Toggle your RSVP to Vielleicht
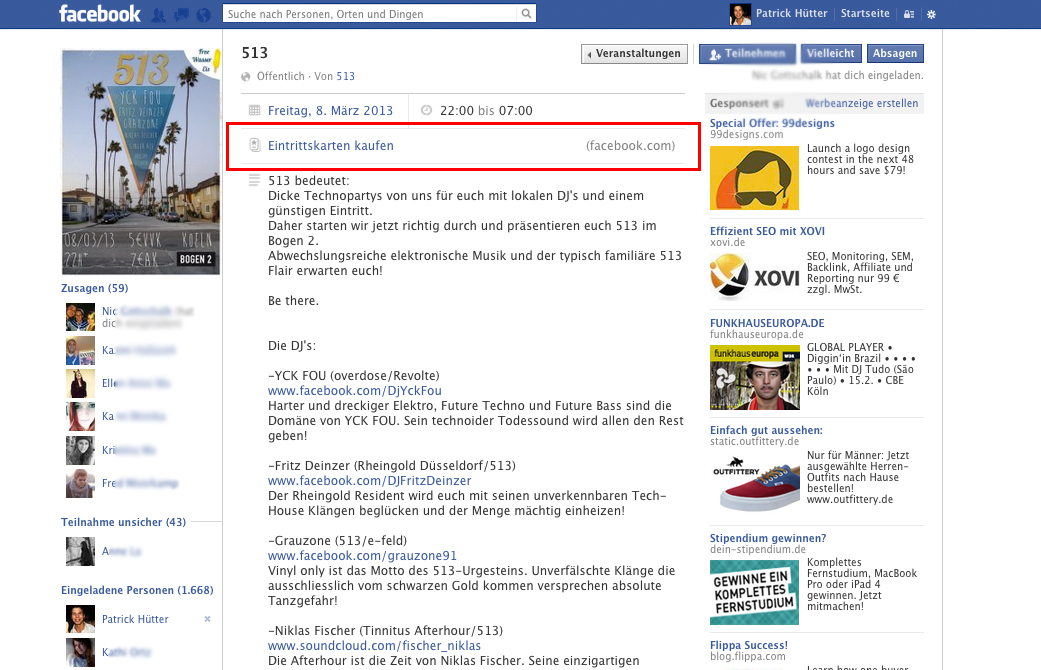The height and width of the screenshot is (670, 1041). (831, 53)
